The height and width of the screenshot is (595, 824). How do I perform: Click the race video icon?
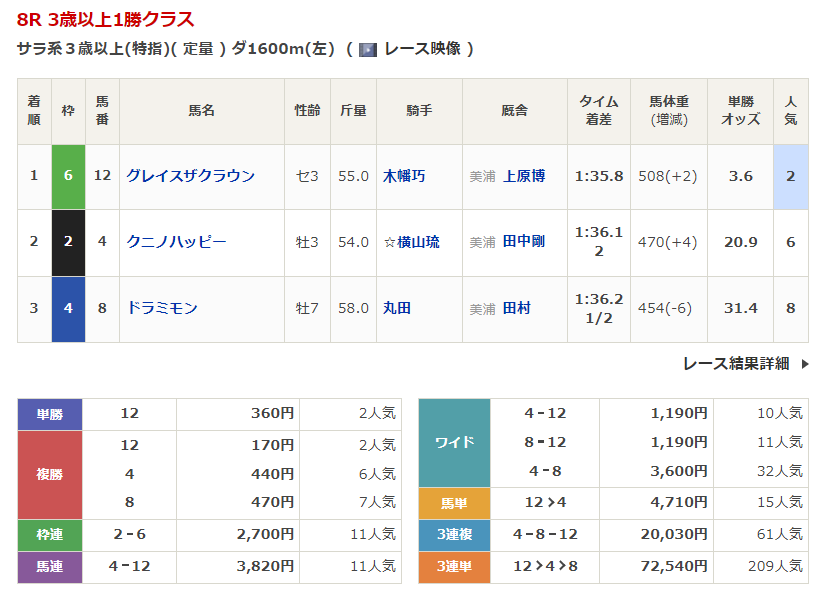coord(368,49)
